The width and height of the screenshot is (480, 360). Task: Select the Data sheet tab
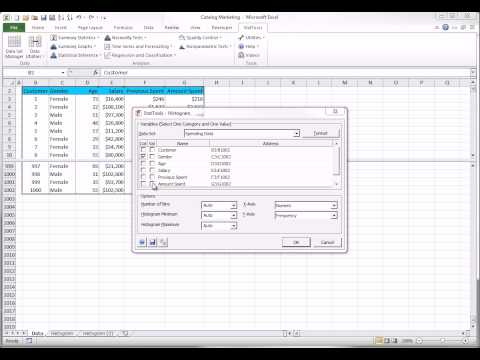coord(37,333)
